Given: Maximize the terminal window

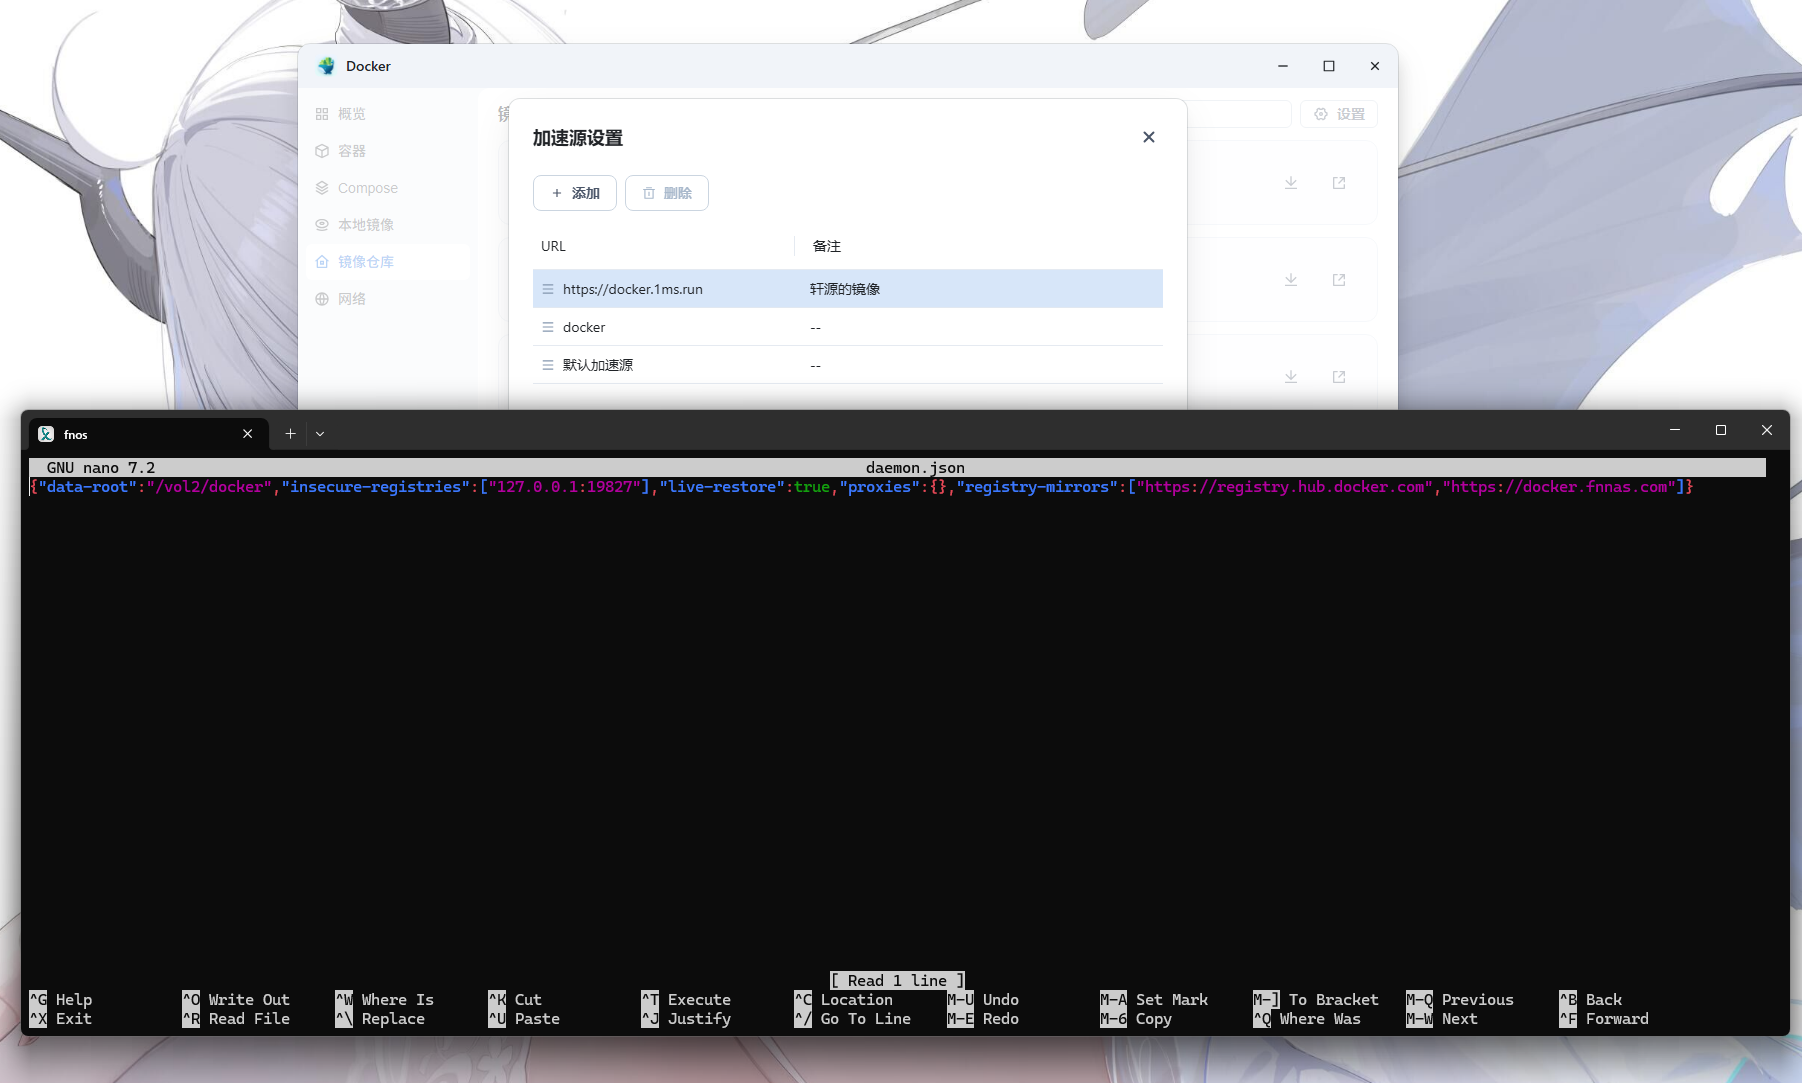Looking at the screenshot, I should point(1721,430).
